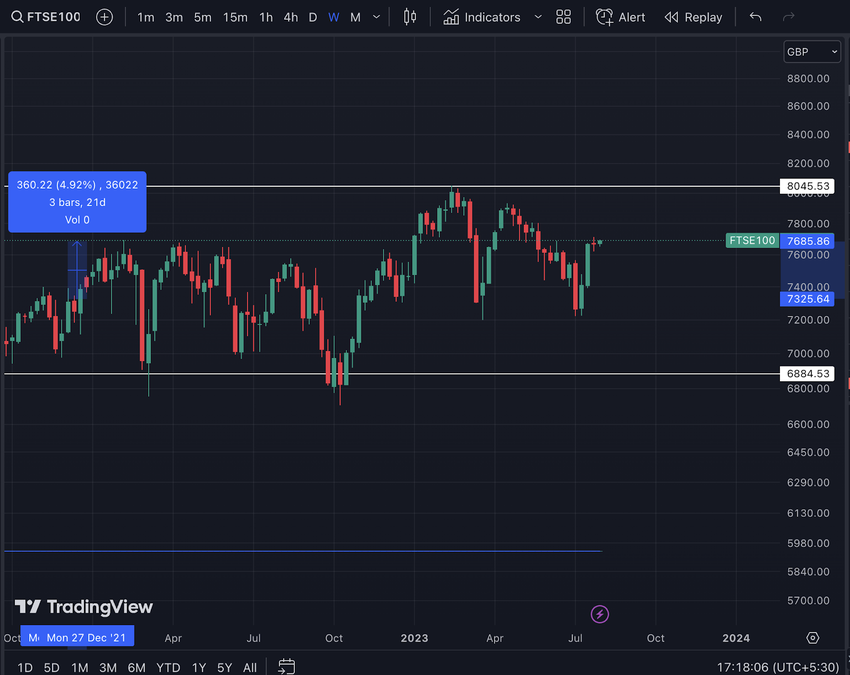Open the chart layout grid selector
The height and width of the screenshot is (675, 850).
[563, 17]
